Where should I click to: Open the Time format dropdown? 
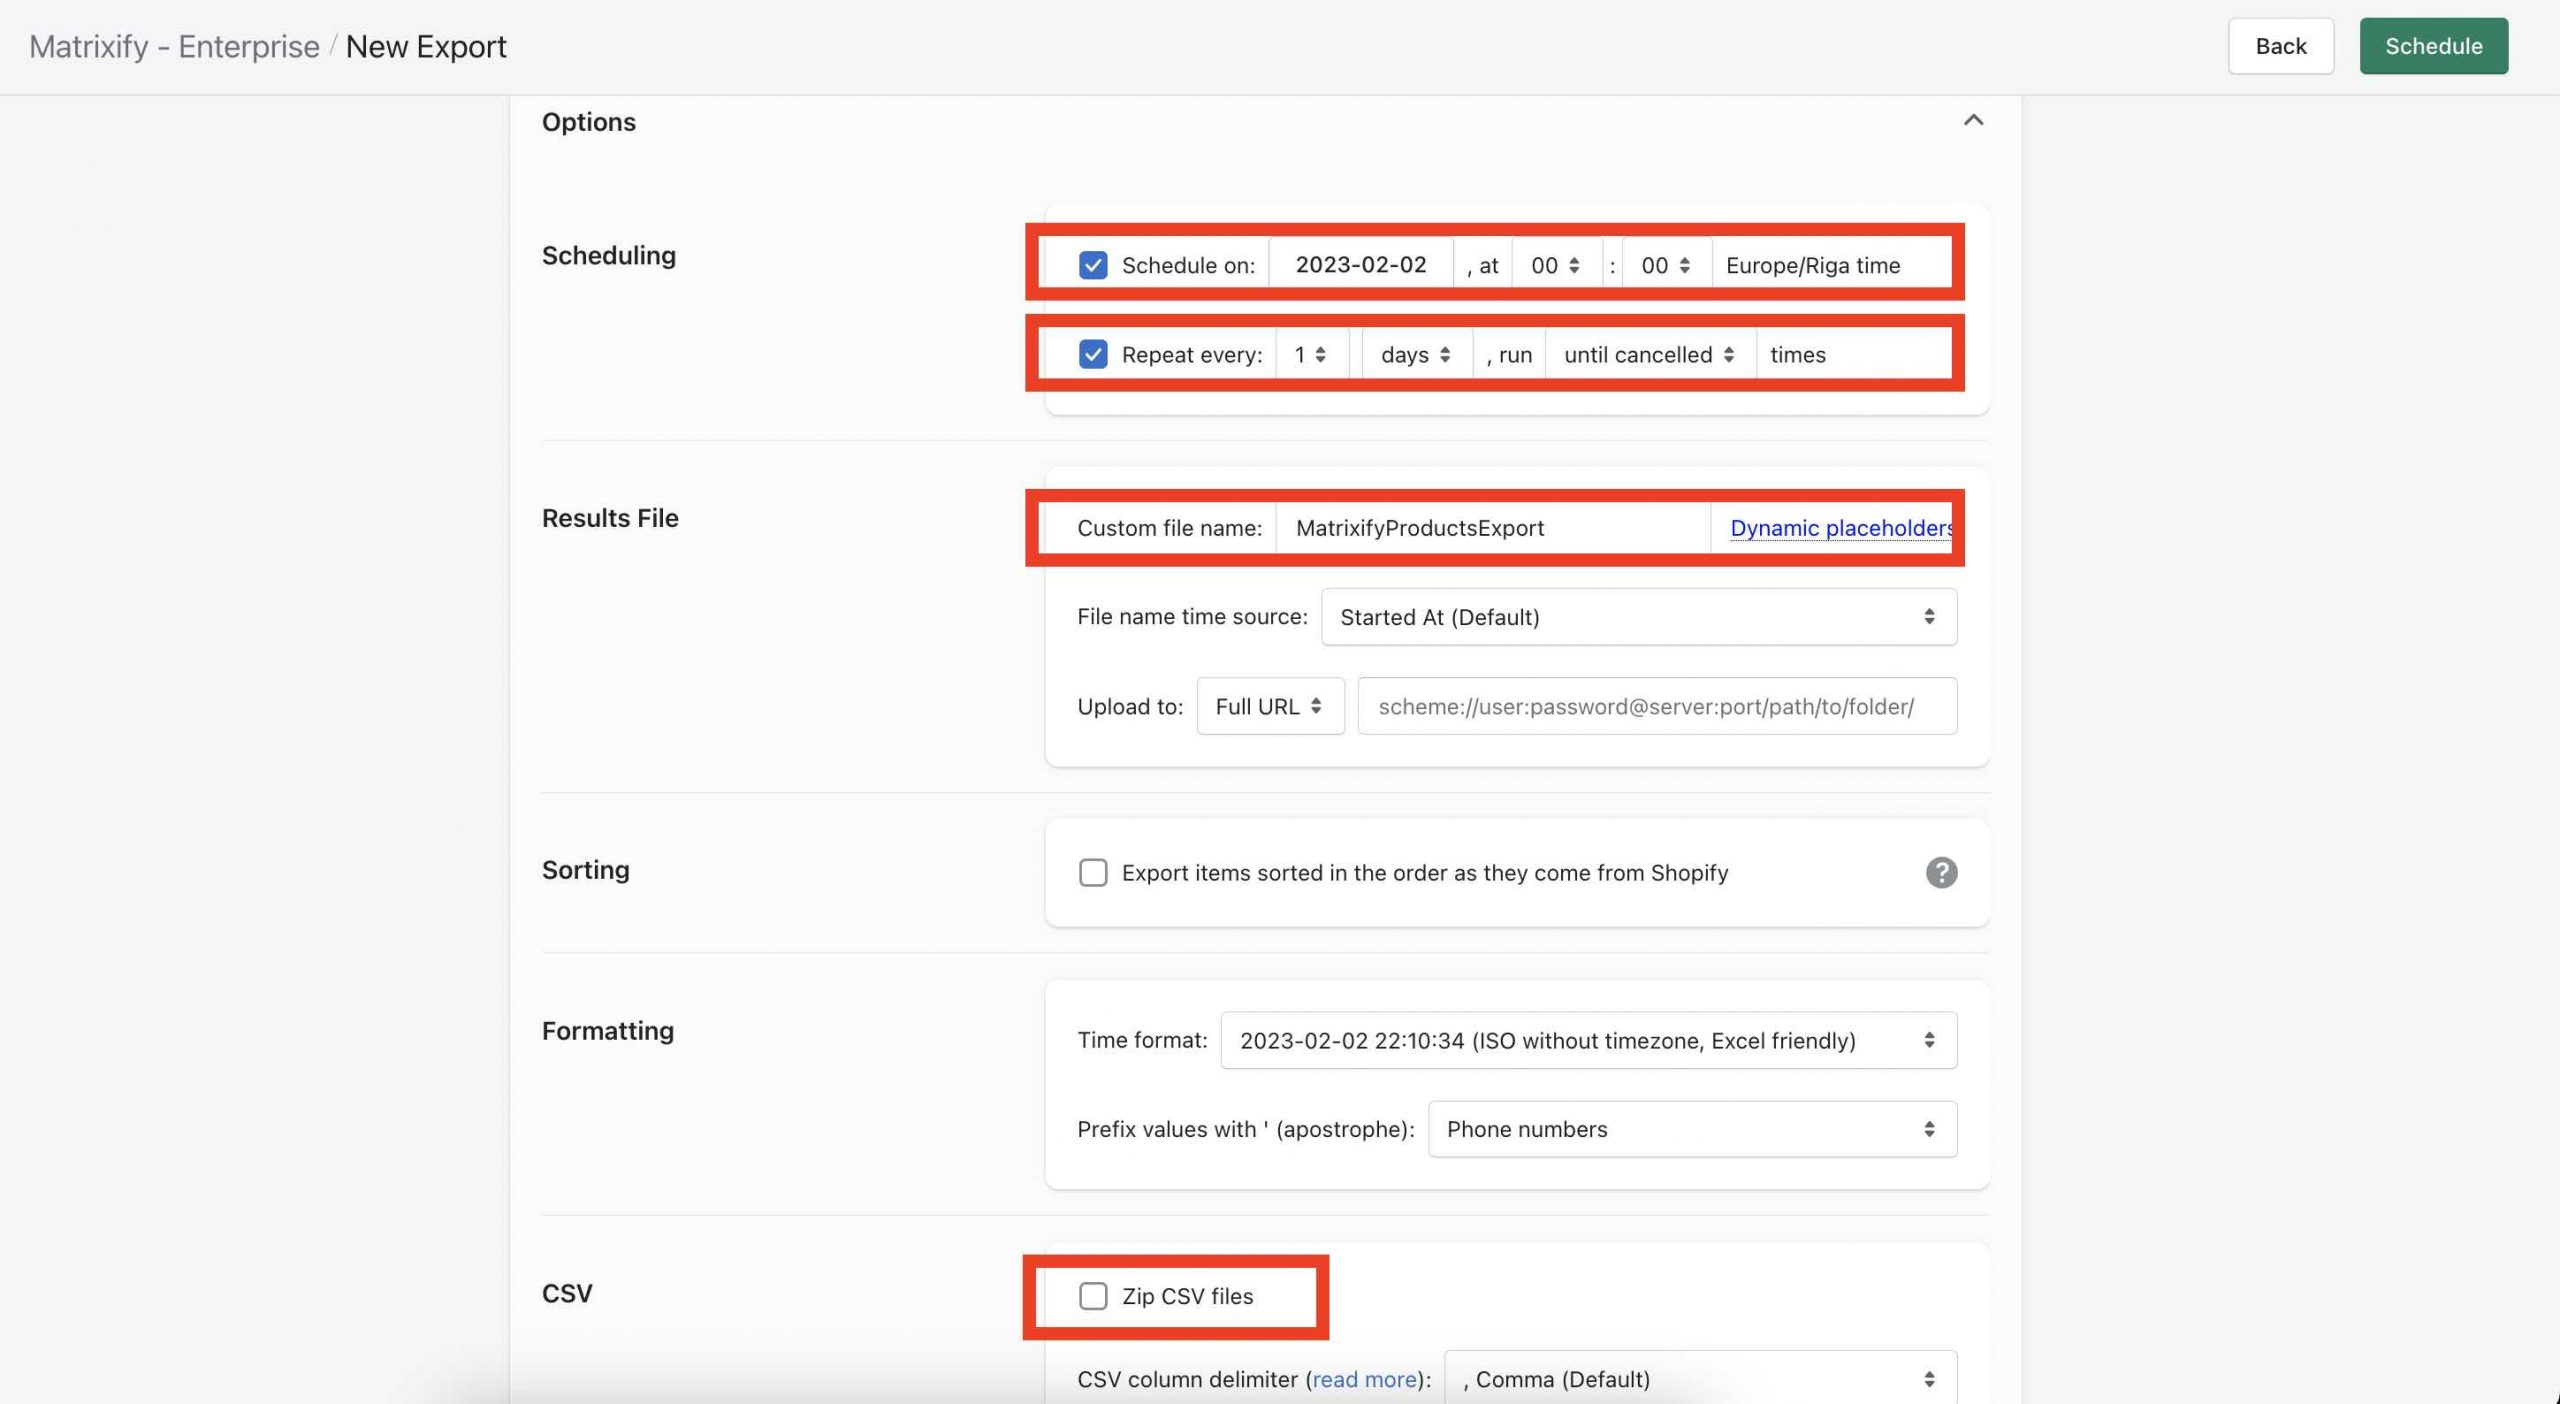click(1588, 1040)
